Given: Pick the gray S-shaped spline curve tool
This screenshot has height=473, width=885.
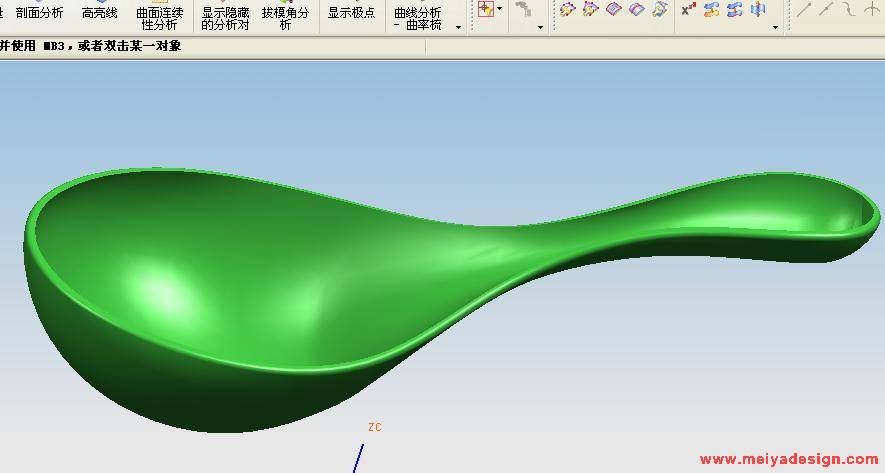Looking at the screenshot, I should pos(848,9).
